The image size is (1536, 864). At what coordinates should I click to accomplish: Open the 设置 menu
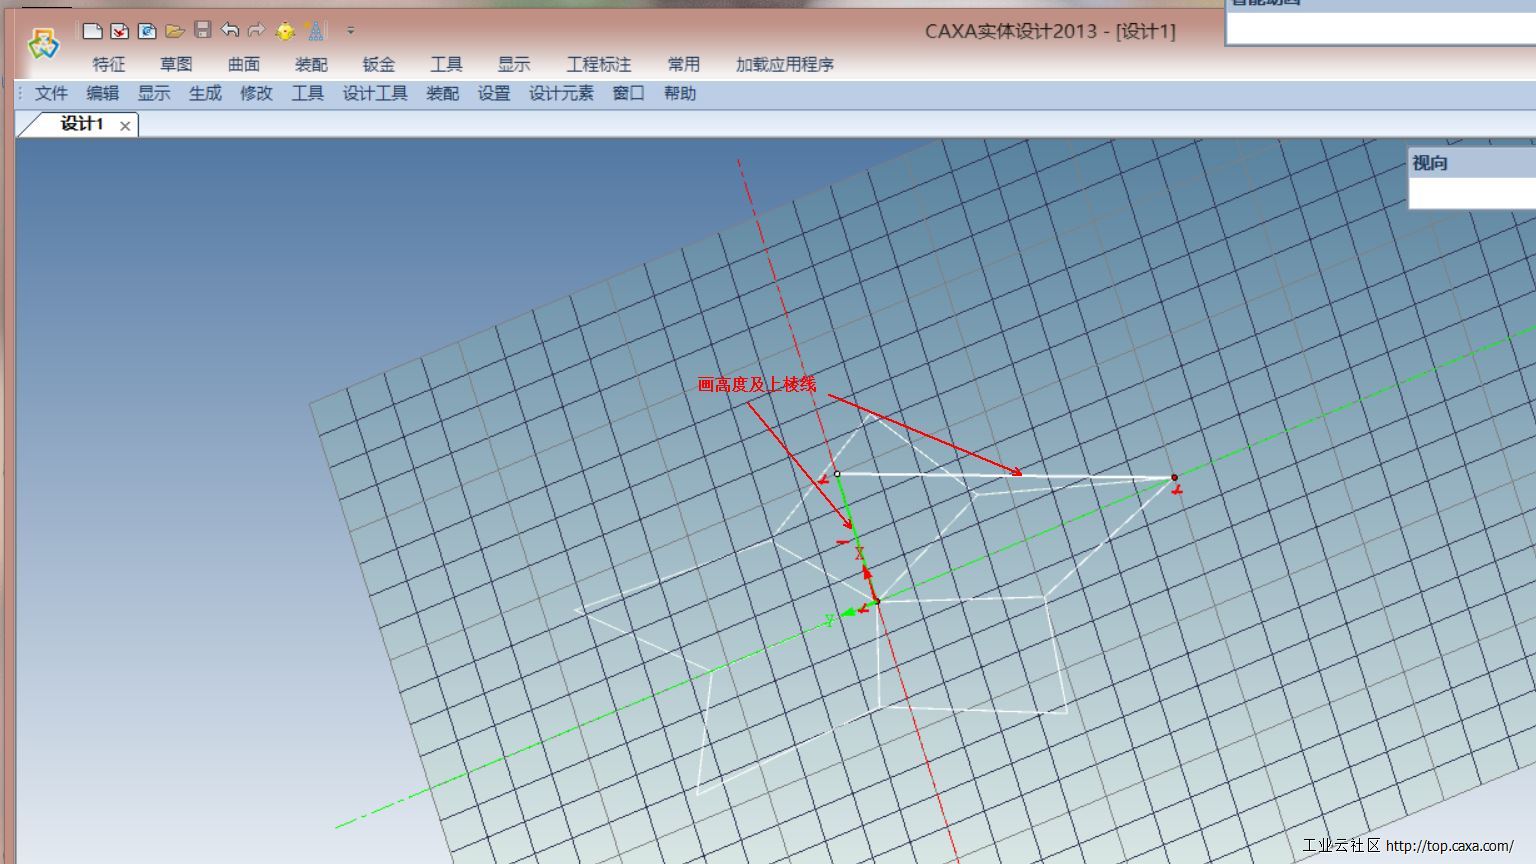coord(494,93)
